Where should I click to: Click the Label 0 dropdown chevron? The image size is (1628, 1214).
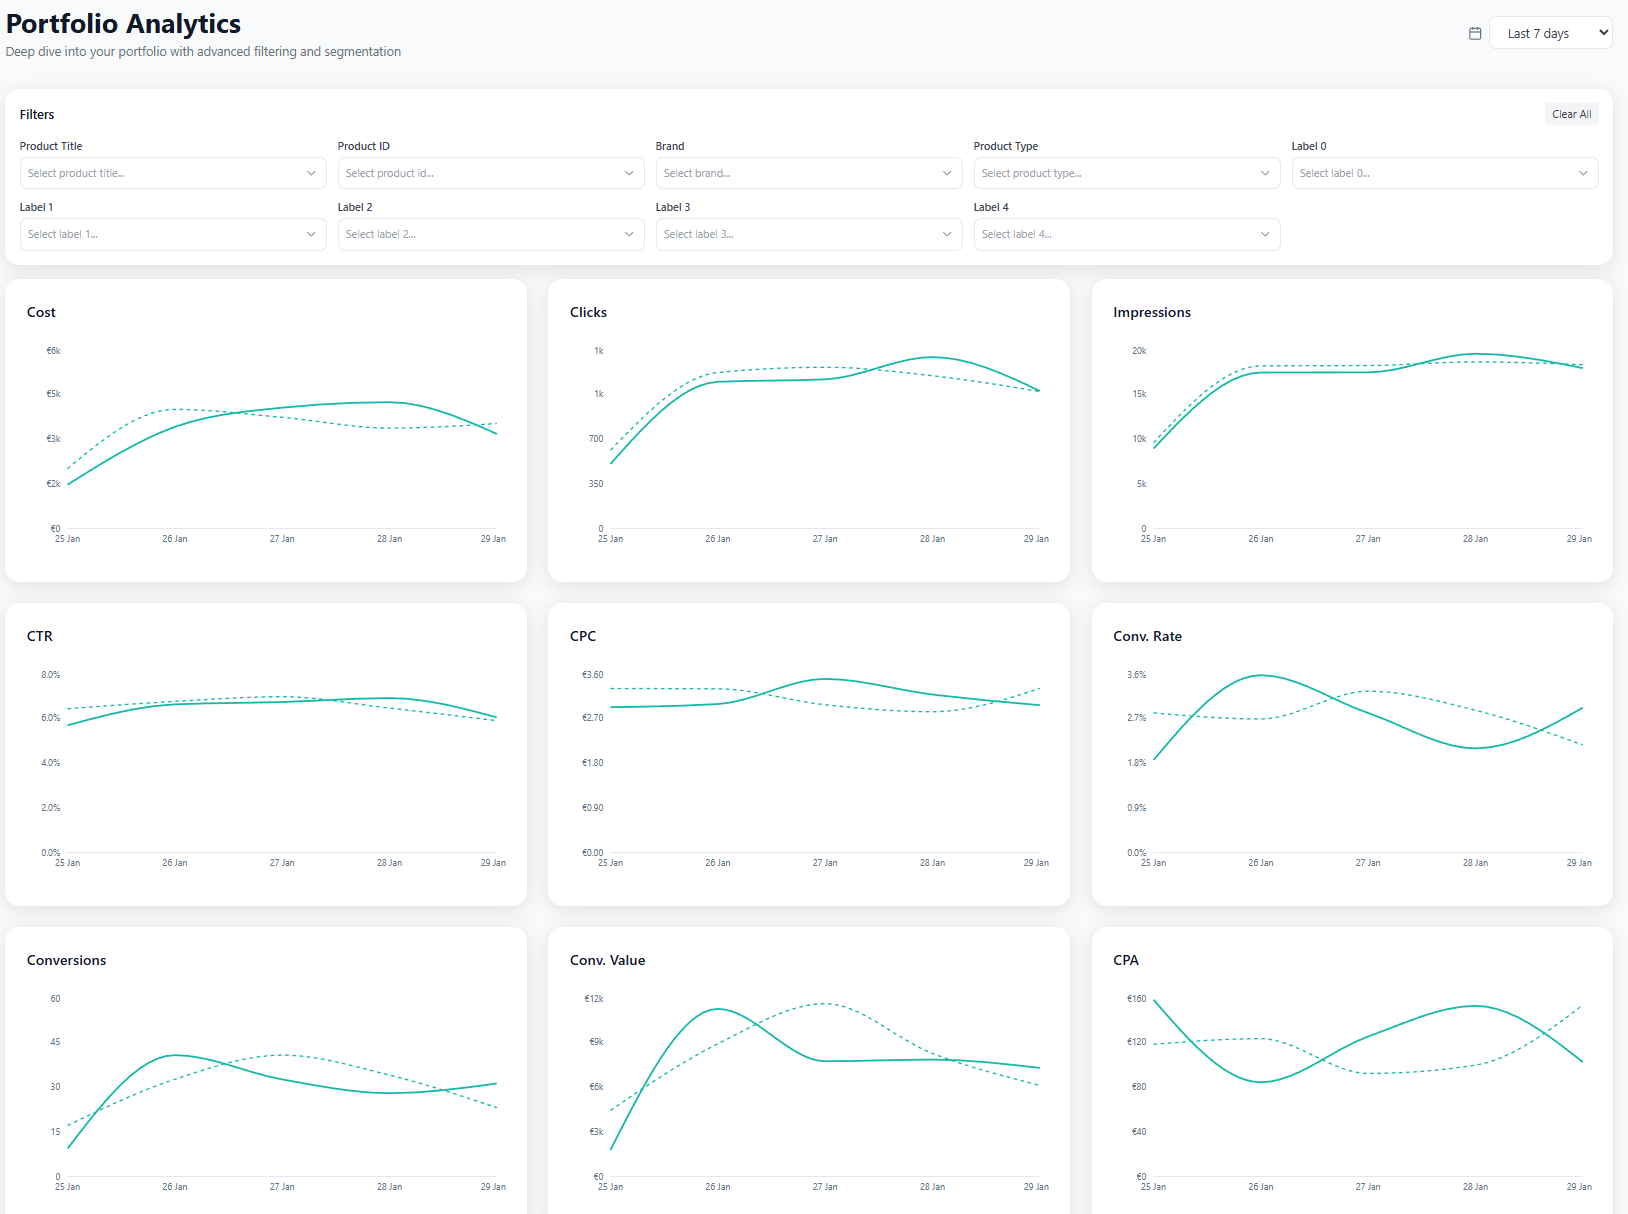click(x=1583, y=172)
